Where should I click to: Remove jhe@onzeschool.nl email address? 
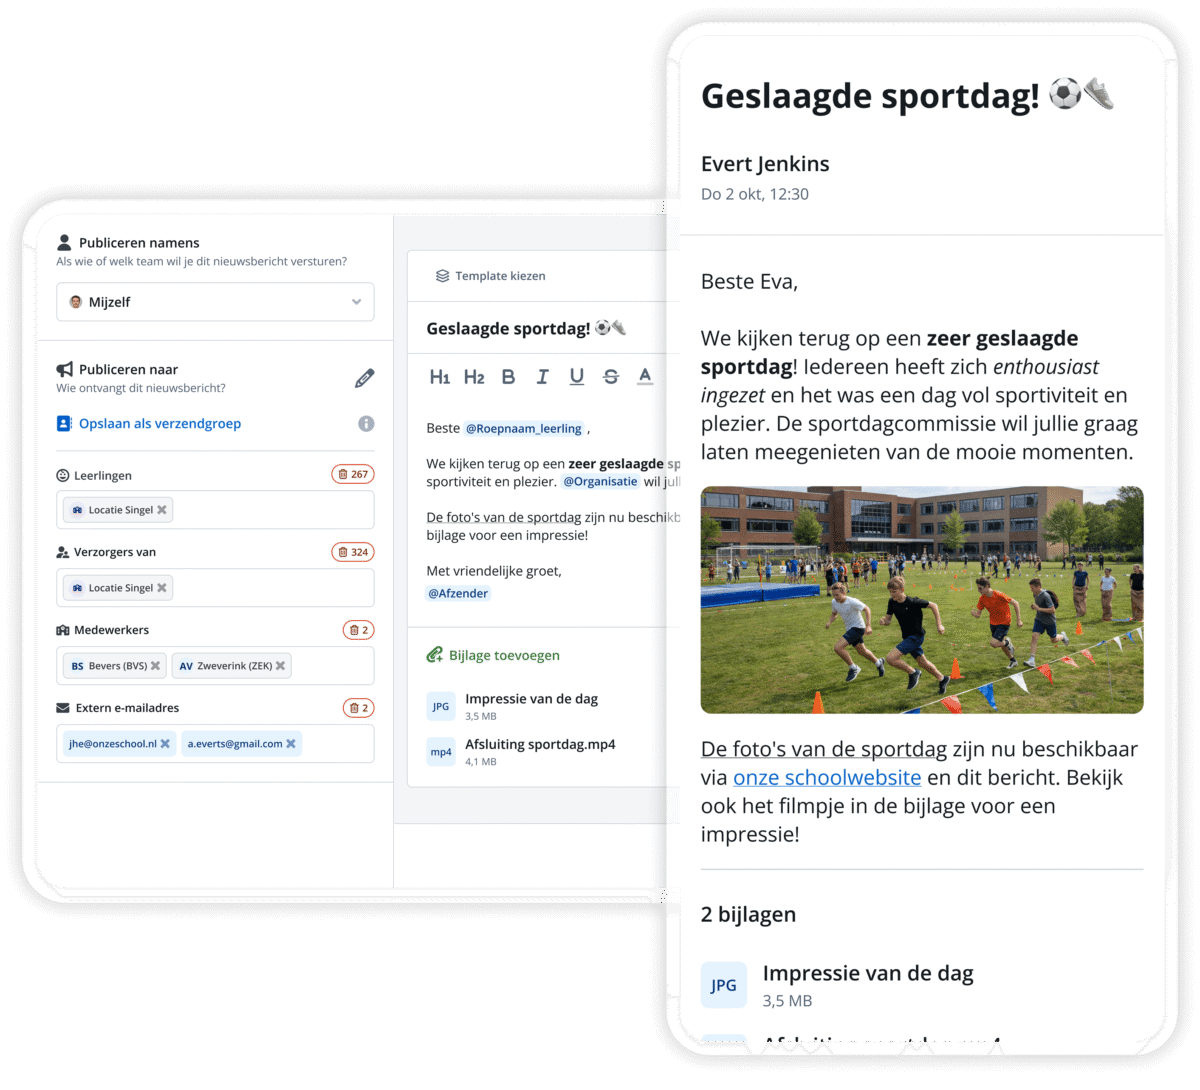[165, 744]
